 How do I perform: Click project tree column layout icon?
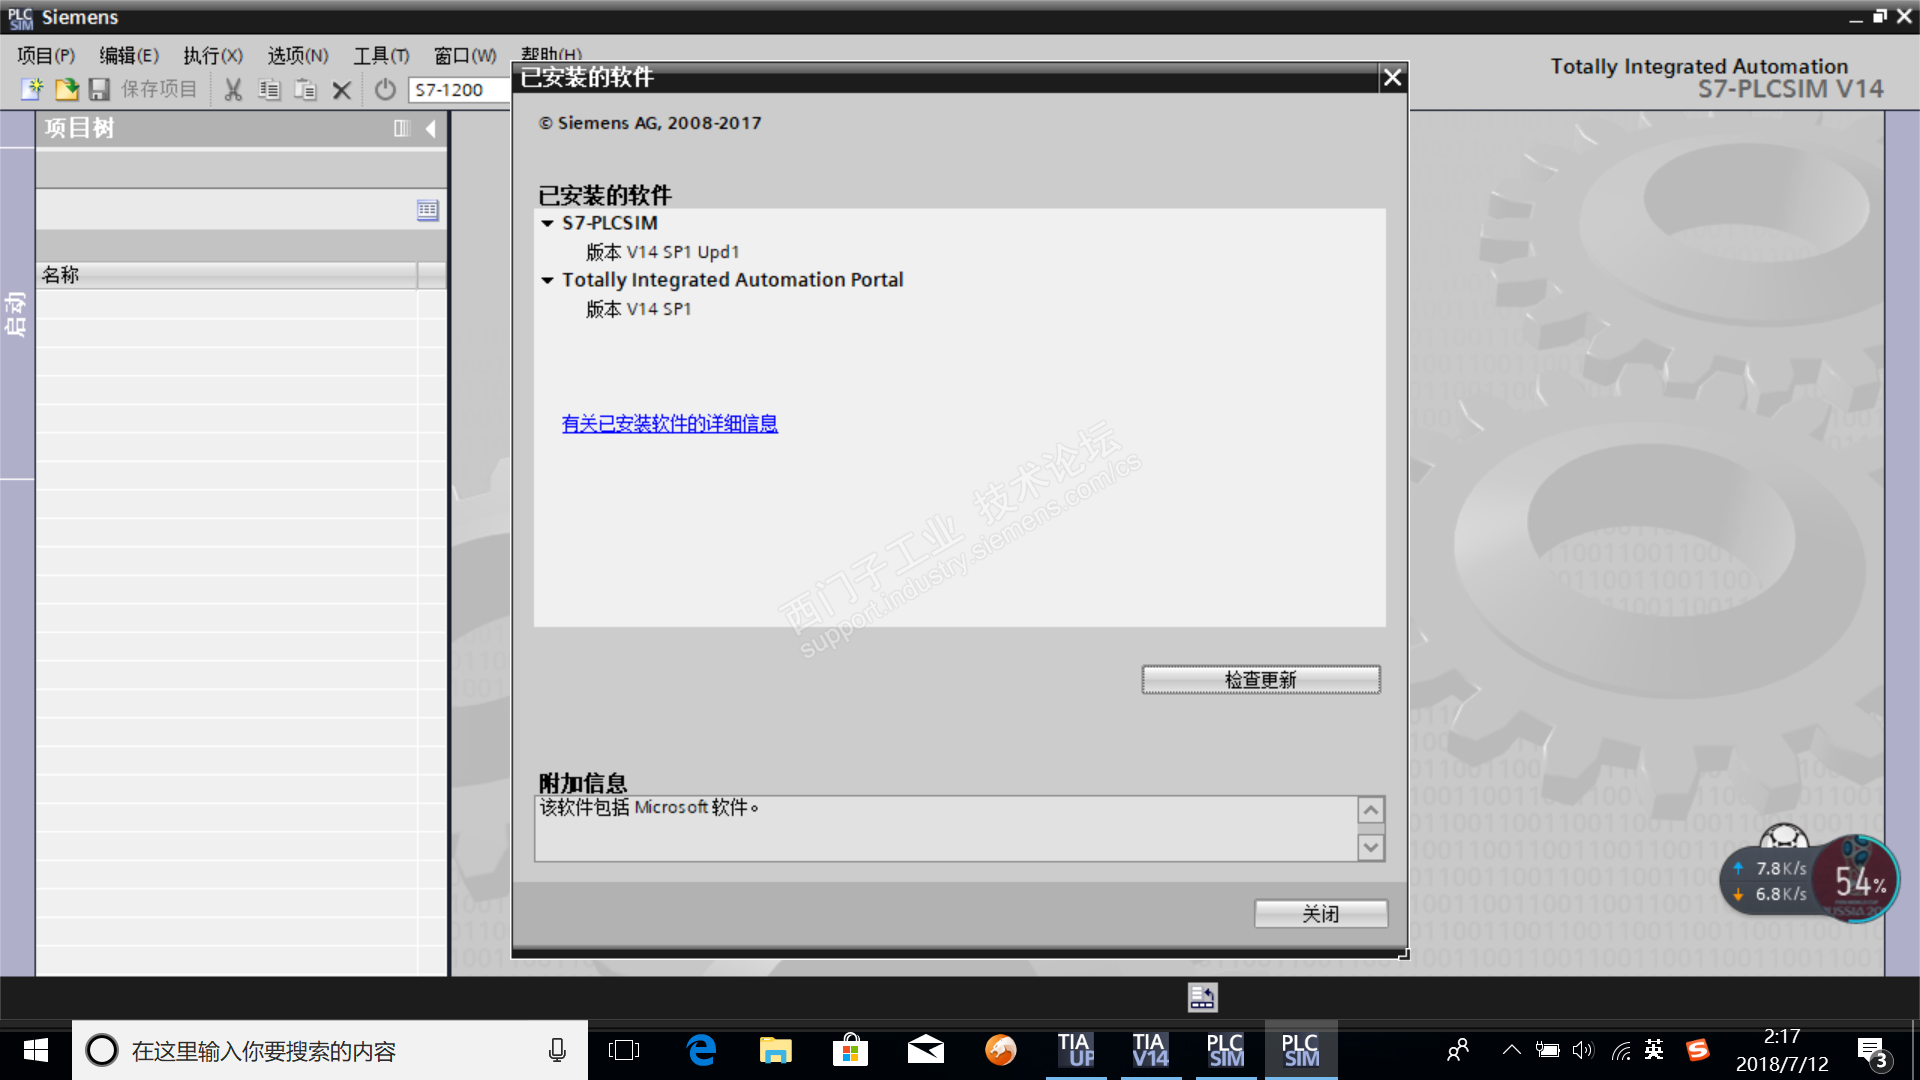(x=401, y=128)
